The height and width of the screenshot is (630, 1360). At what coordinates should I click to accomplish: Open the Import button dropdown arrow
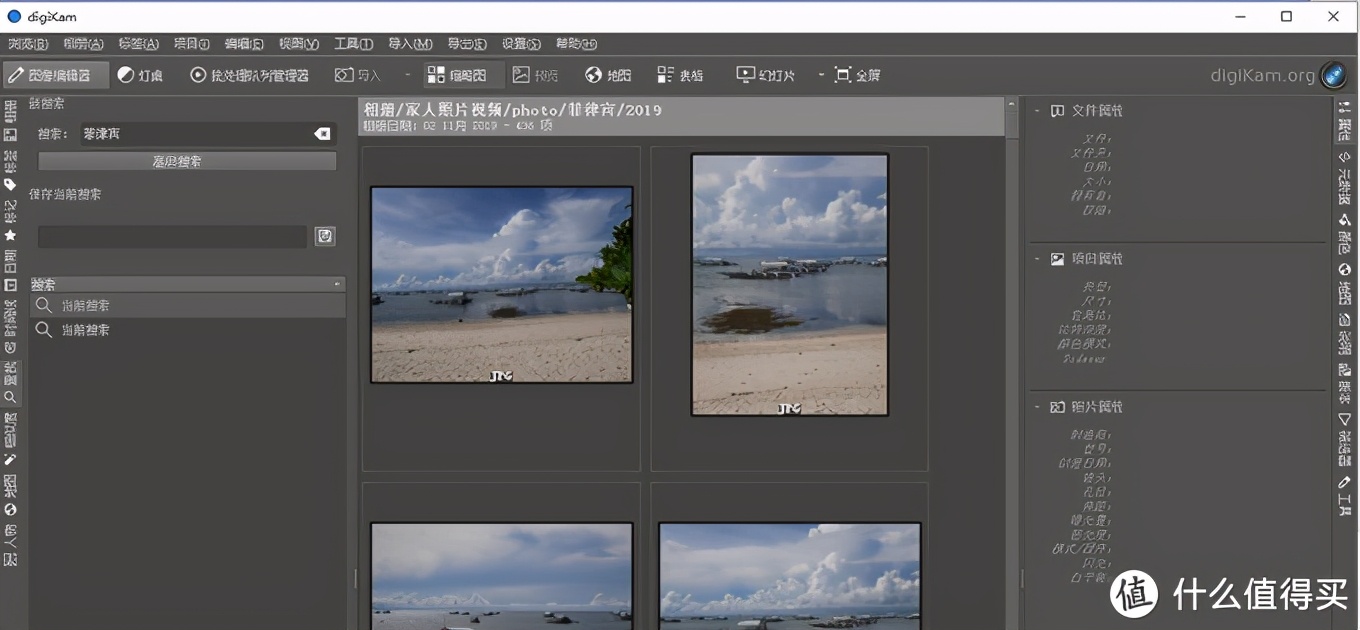tap(407, 75)
